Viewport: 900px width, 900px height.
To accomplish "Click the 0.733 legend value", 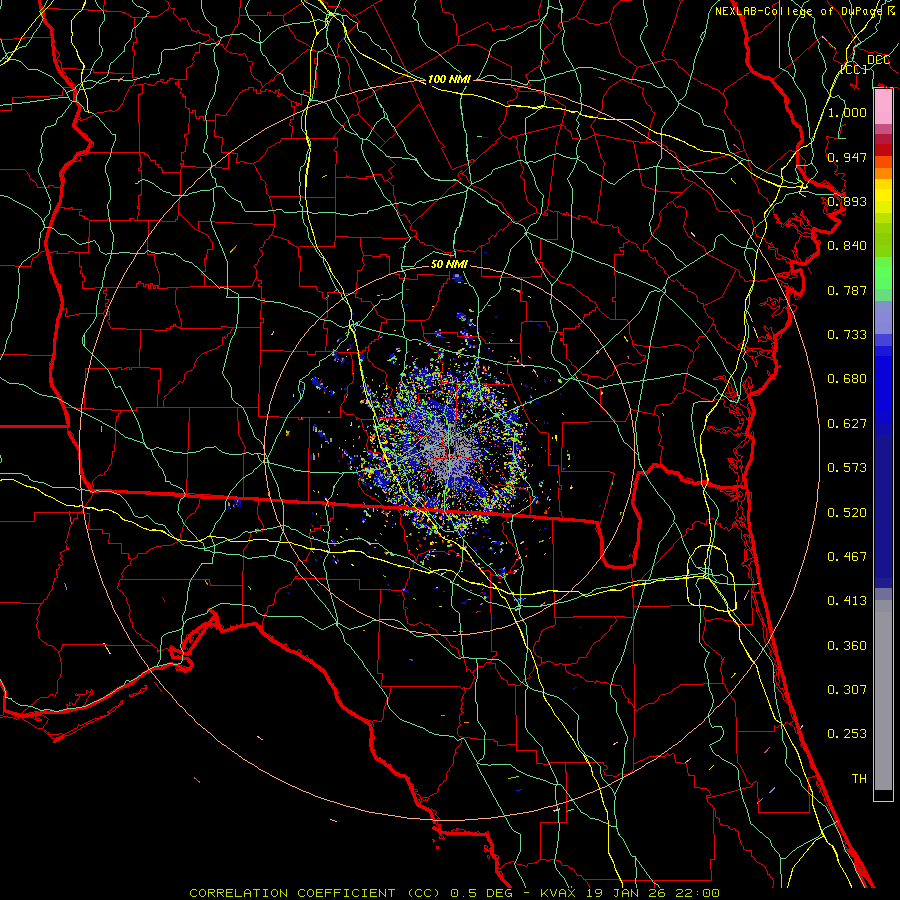I will point(847,335).
